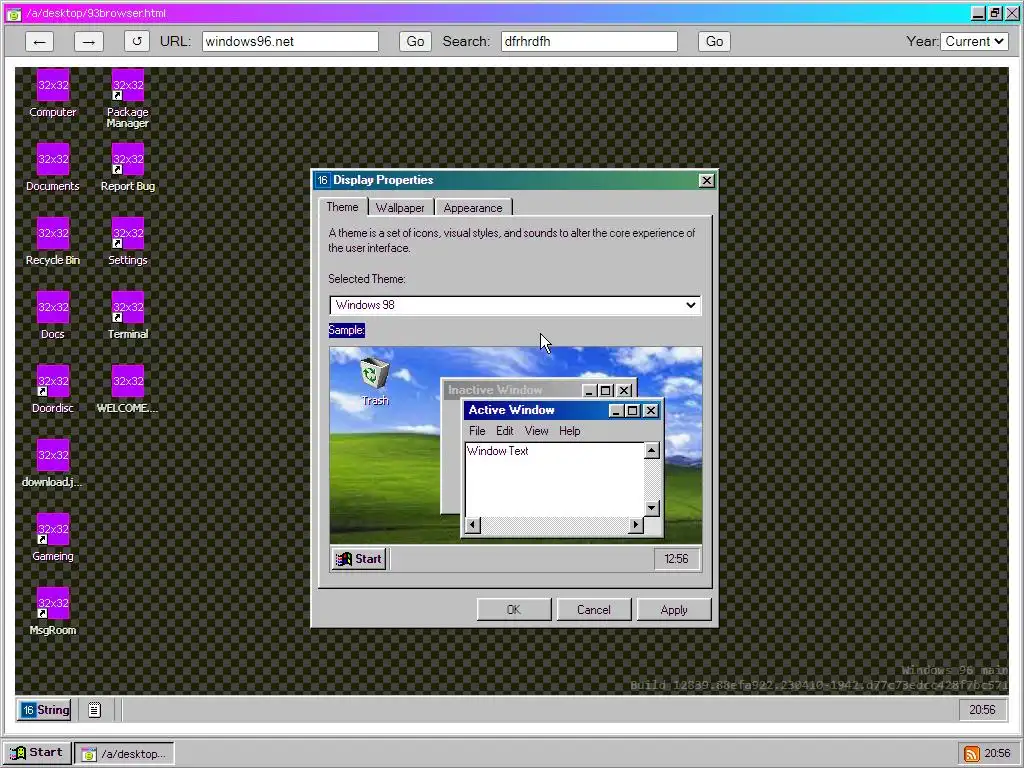
Task: Click the highlighted Sample: label
Action: (x=347, y=330)
